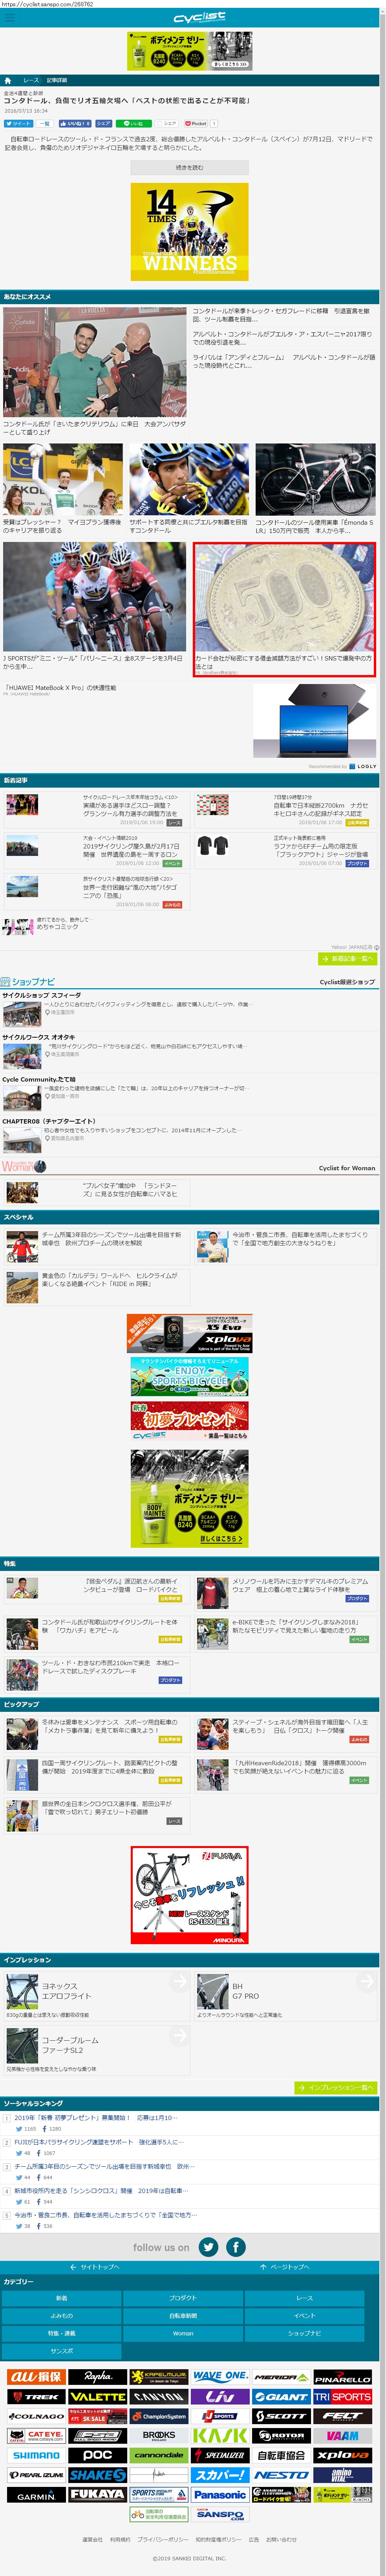Select レース category tab in footer
Screen dimensions: 386x2576
click(x=305, y=2298)
